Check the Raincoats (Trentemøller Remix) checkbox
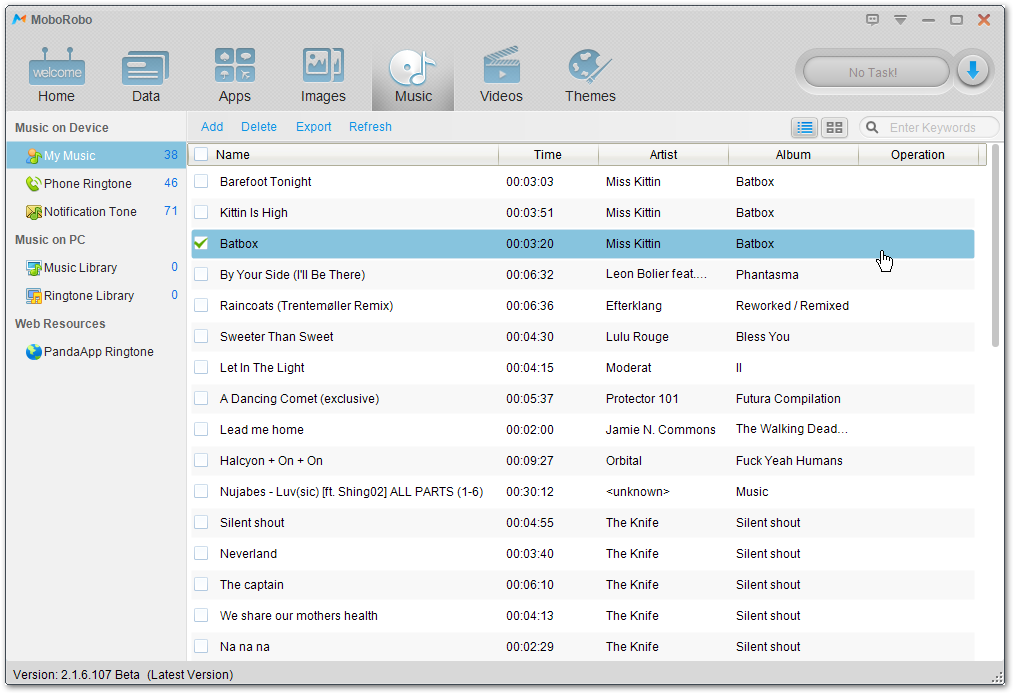 tap(201, 305)
